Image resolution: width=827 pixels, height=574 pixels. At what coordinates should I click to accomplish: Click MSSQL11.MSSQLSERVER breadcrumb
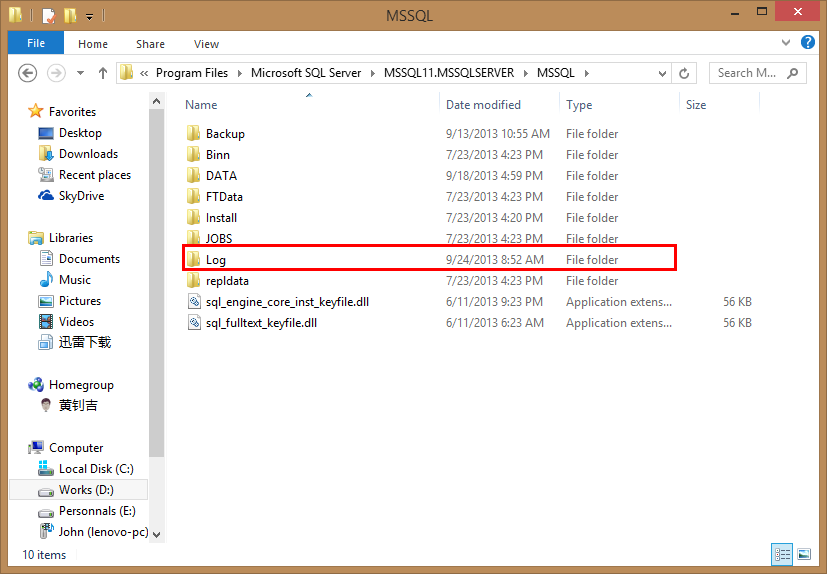click(x=449, y=73)
